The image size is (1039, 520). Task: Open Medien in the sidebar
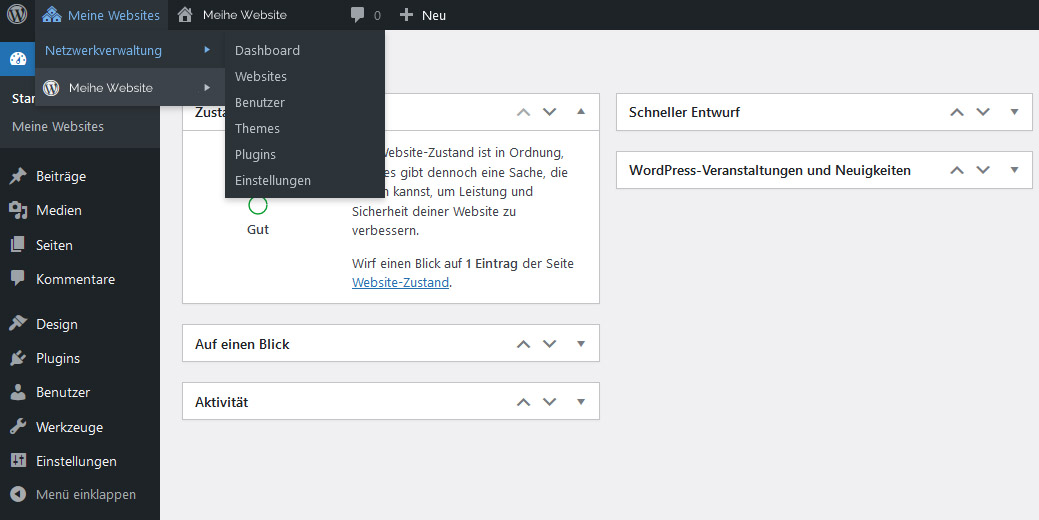(x=59, y=211)
